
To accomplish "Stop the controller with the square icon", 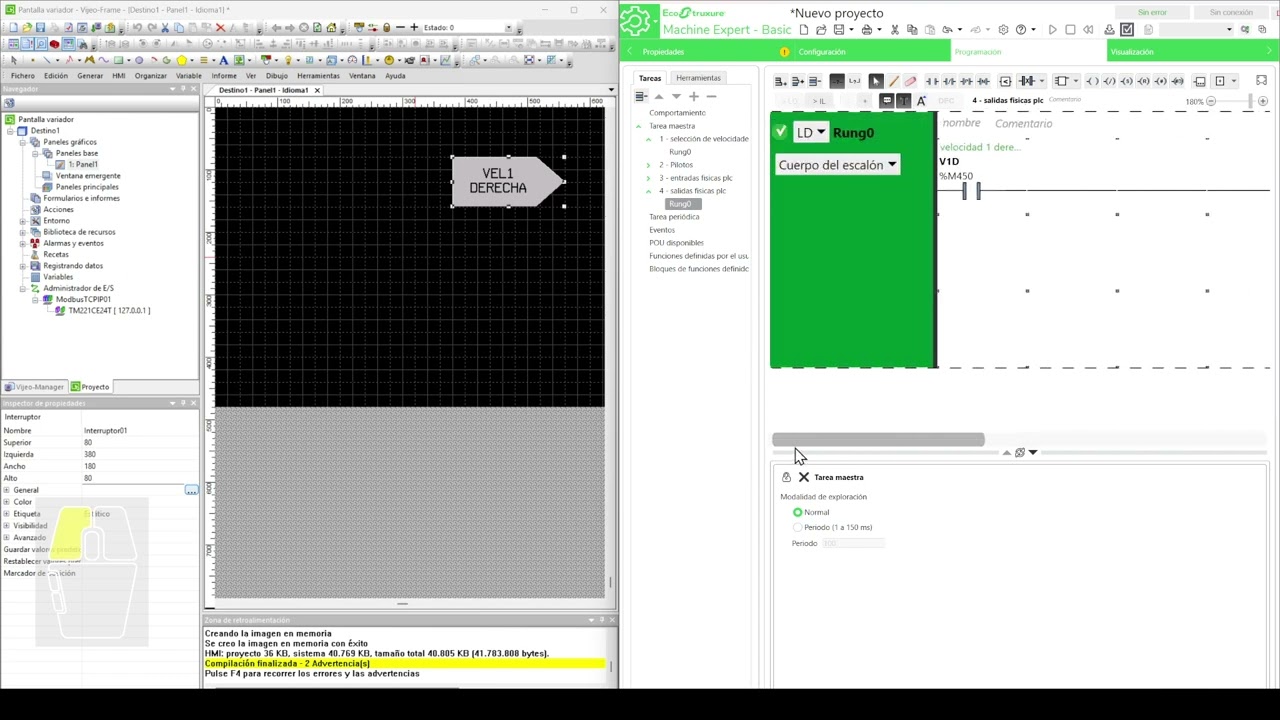I will click(x=1070, y=30).
